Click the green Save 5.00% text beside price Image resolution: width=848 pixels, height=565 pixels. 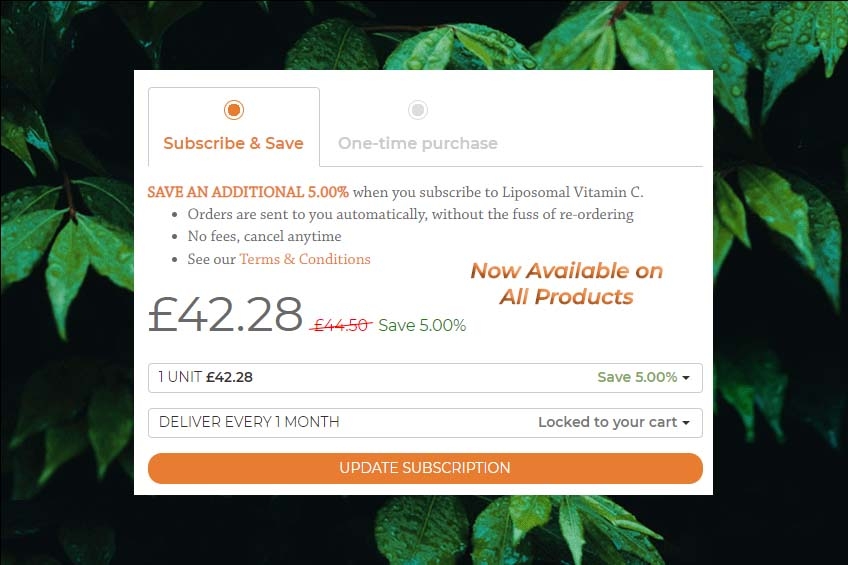tap(422, 325)
